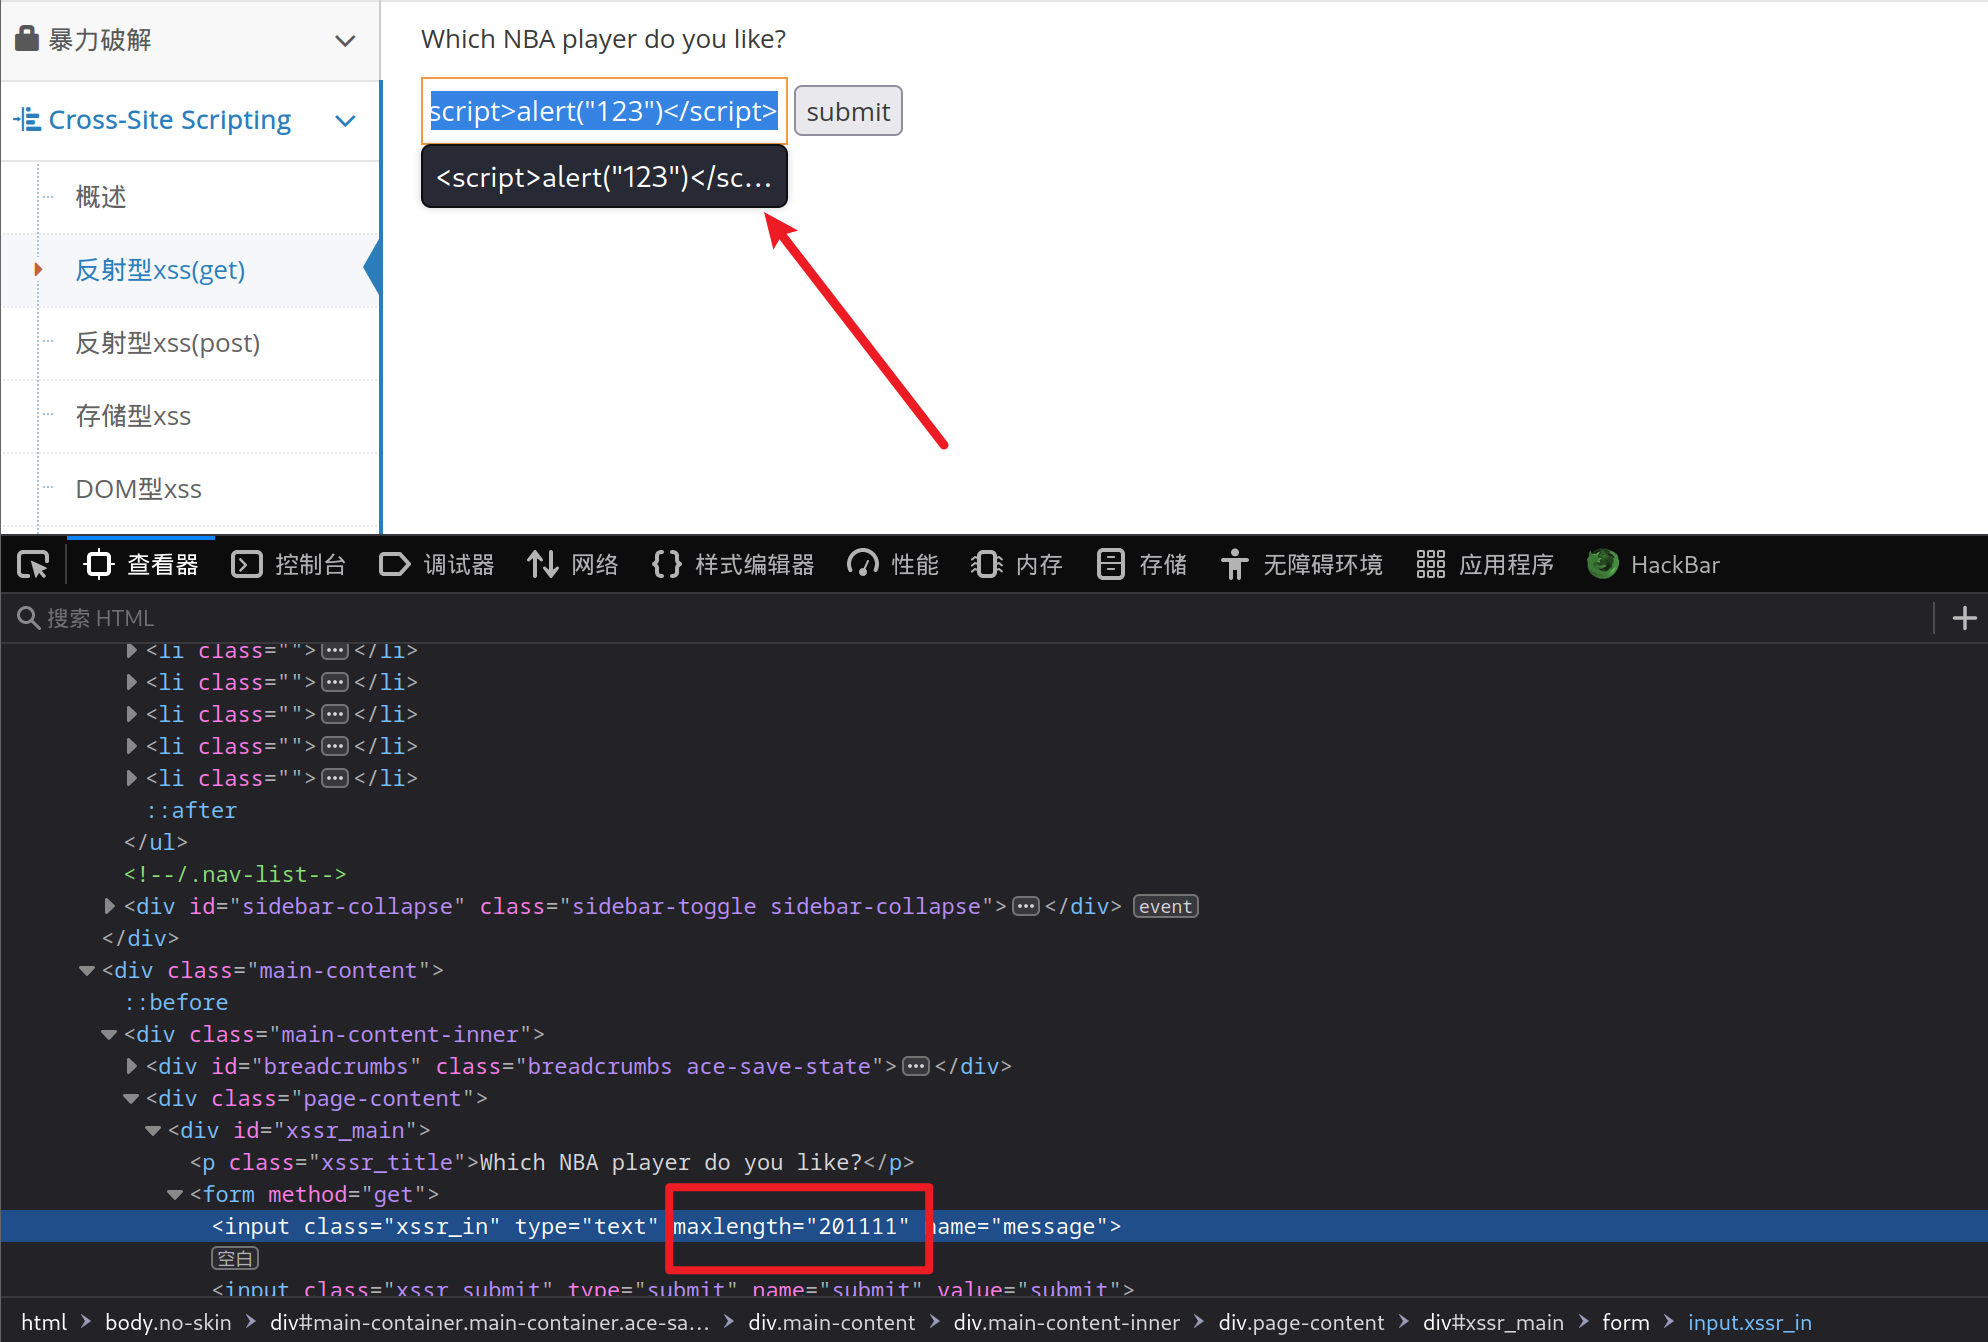
Task: Click the NBA player message input field
Action: coord(604,111)
